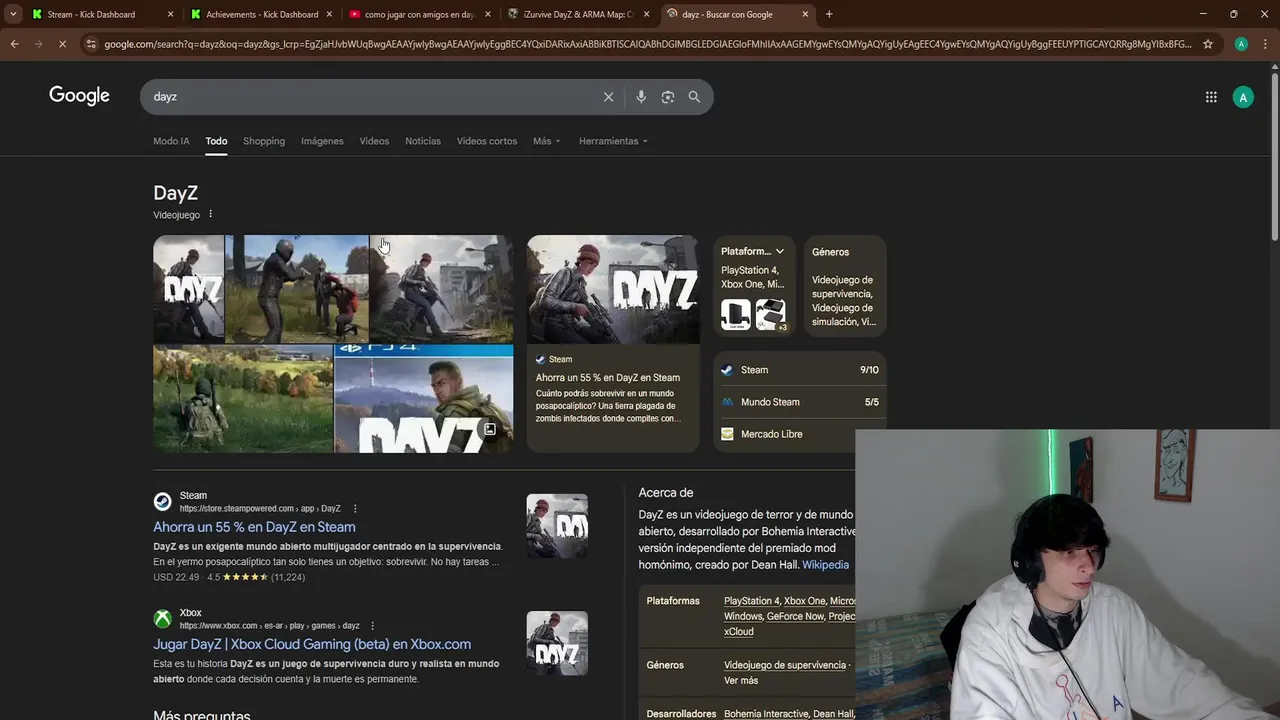
Task: Expand the Plataformas dropdown card
Action: point(753,251)
